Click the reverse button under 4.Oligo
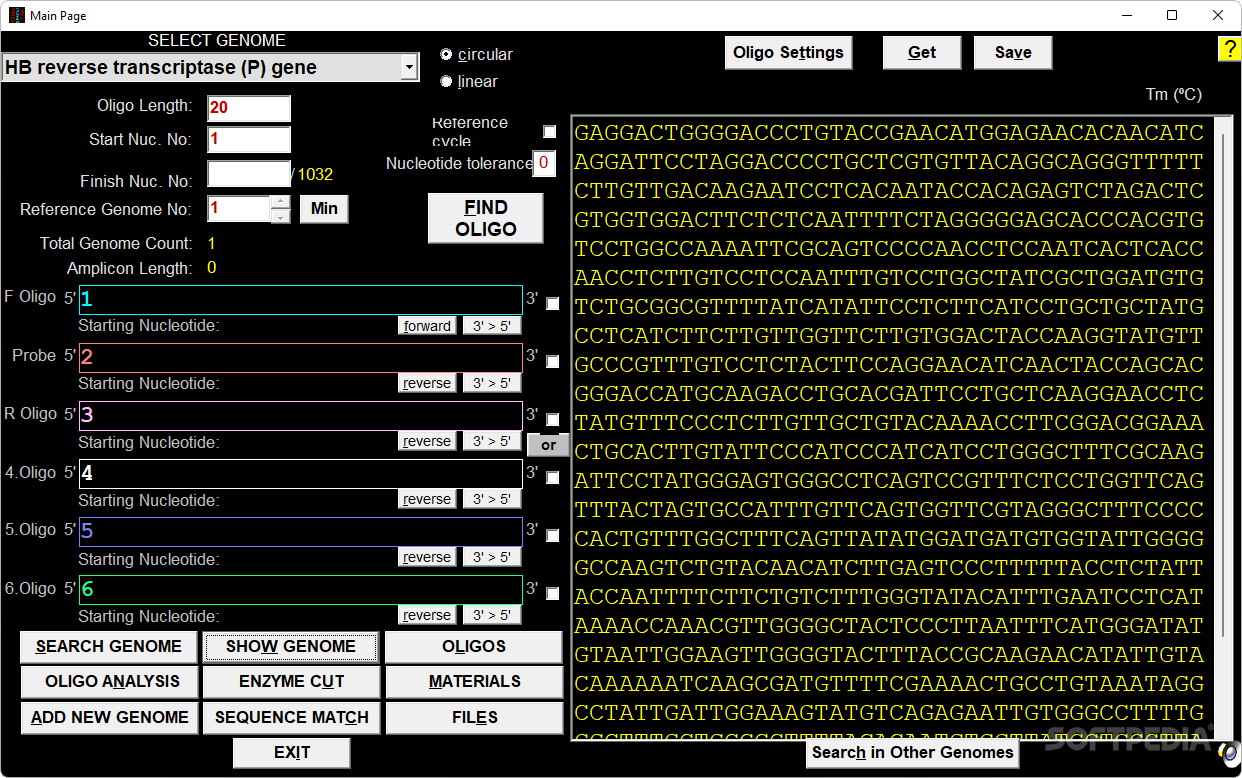The height and width of the screenshot is (778, 1242). pos(427,499)
